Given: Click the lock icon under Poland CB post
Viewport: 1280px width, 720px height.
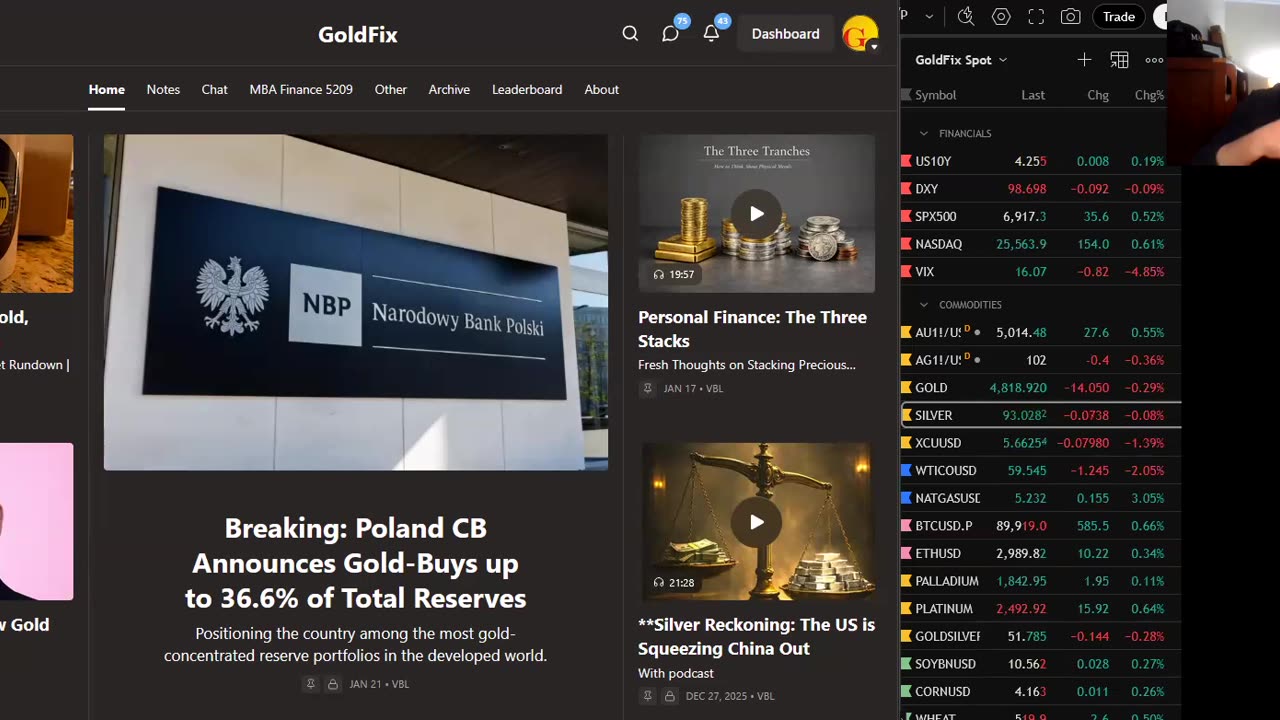Looking at the screenshot, I should click(x=333, y=684).
